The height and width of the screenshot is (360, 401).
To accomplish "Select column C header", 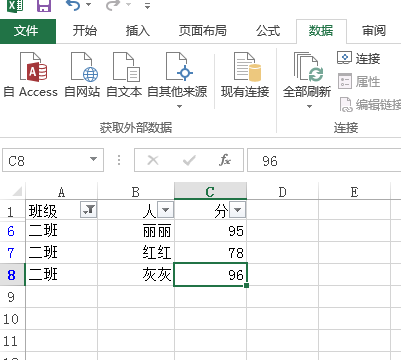I will [x=210, y=191].
